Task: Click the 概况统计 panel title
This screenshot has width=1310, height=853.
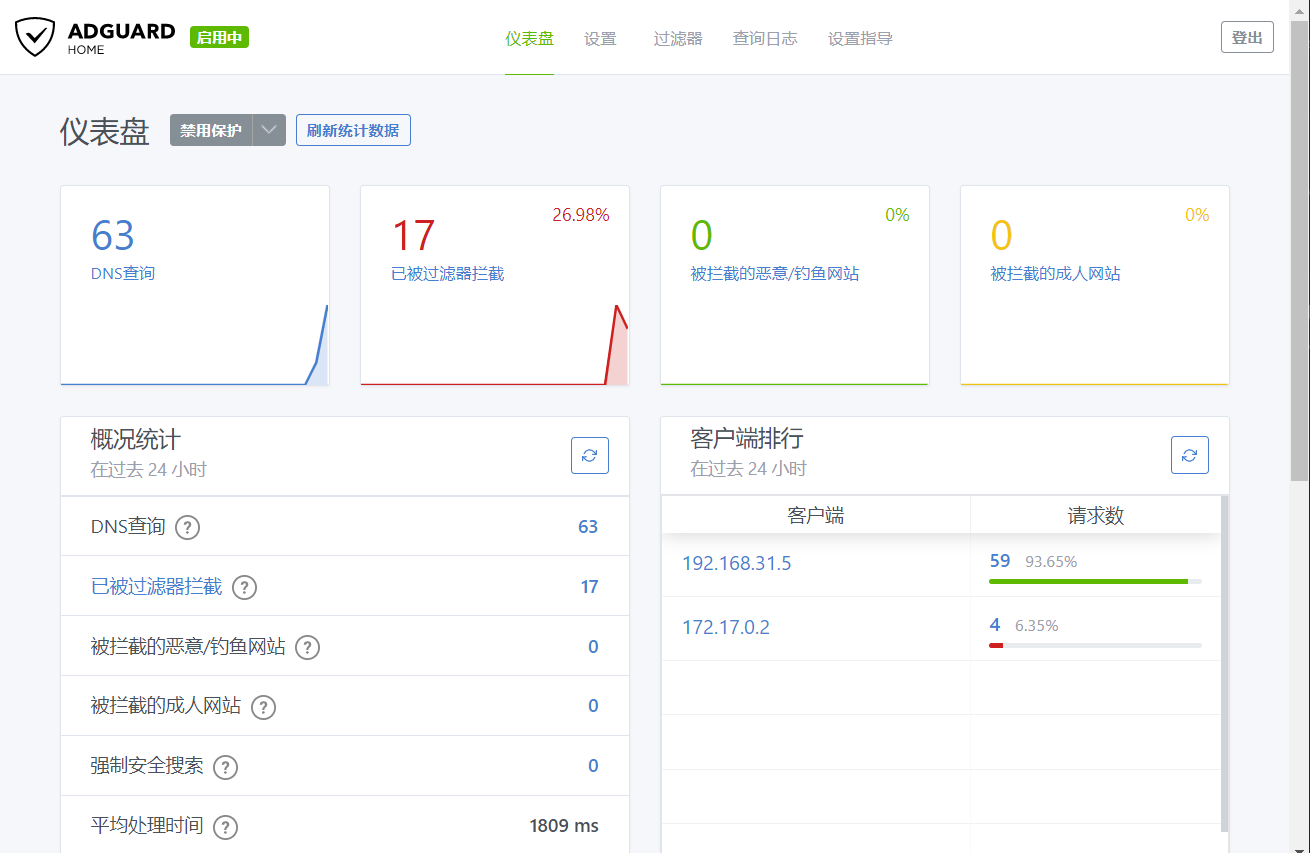Action: click(x=136, y=439)
